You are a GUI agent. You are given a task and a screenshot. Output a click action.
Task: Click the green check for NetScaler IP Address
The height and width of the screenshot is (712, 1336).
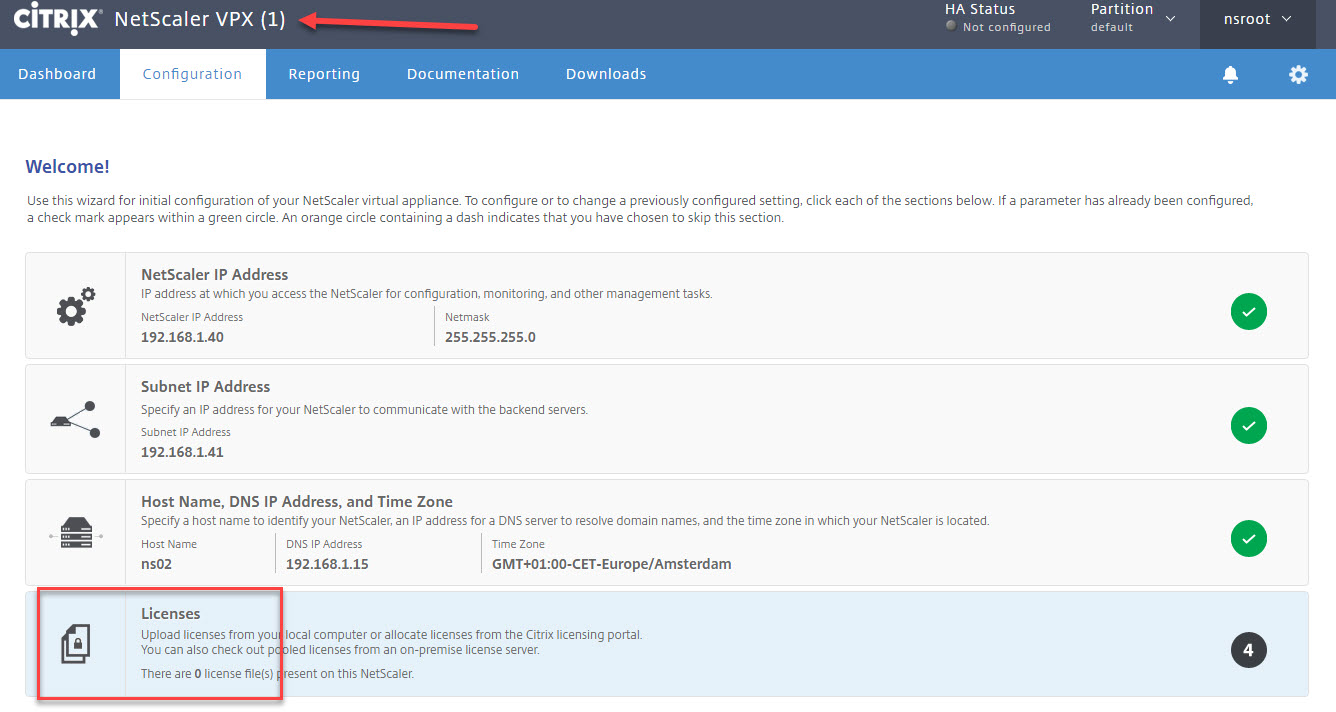1249,312
